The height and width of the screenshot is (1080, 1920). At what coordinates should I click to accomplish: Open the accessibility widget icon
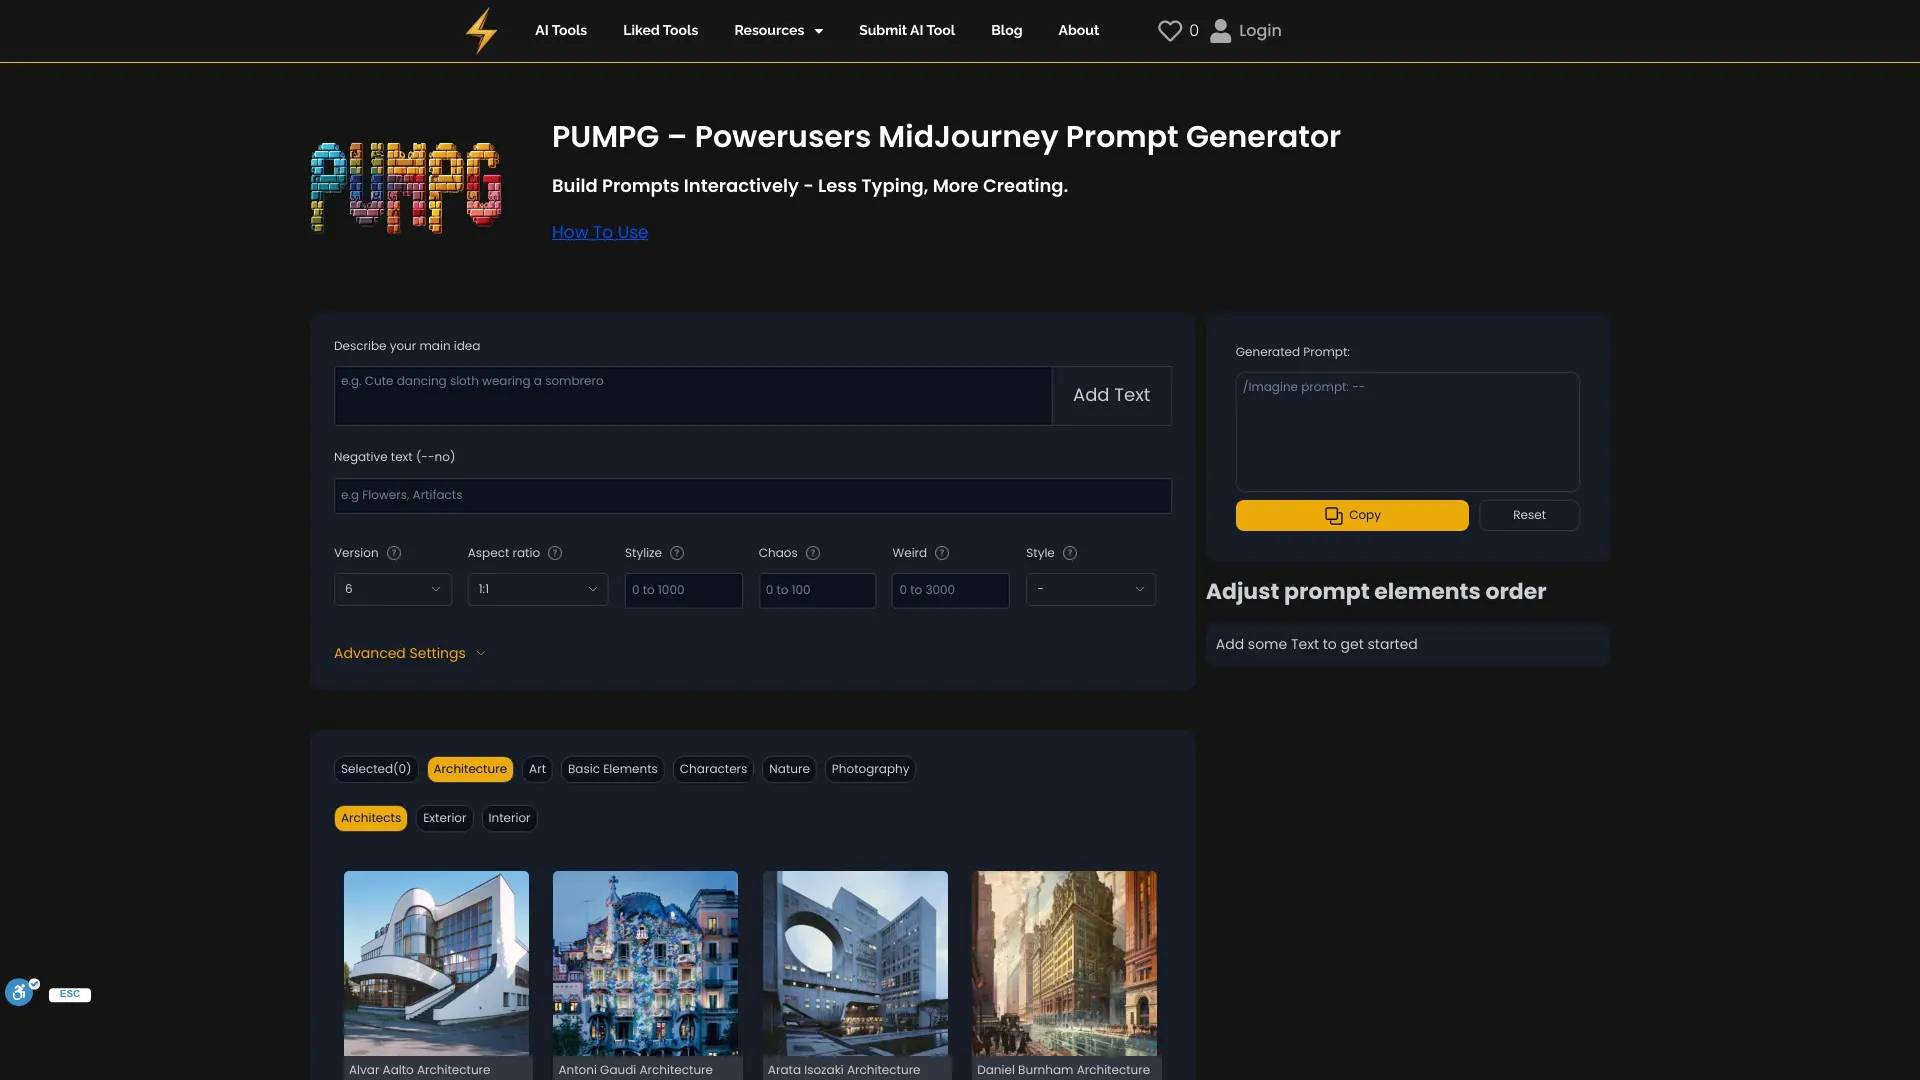coord(20,992)
